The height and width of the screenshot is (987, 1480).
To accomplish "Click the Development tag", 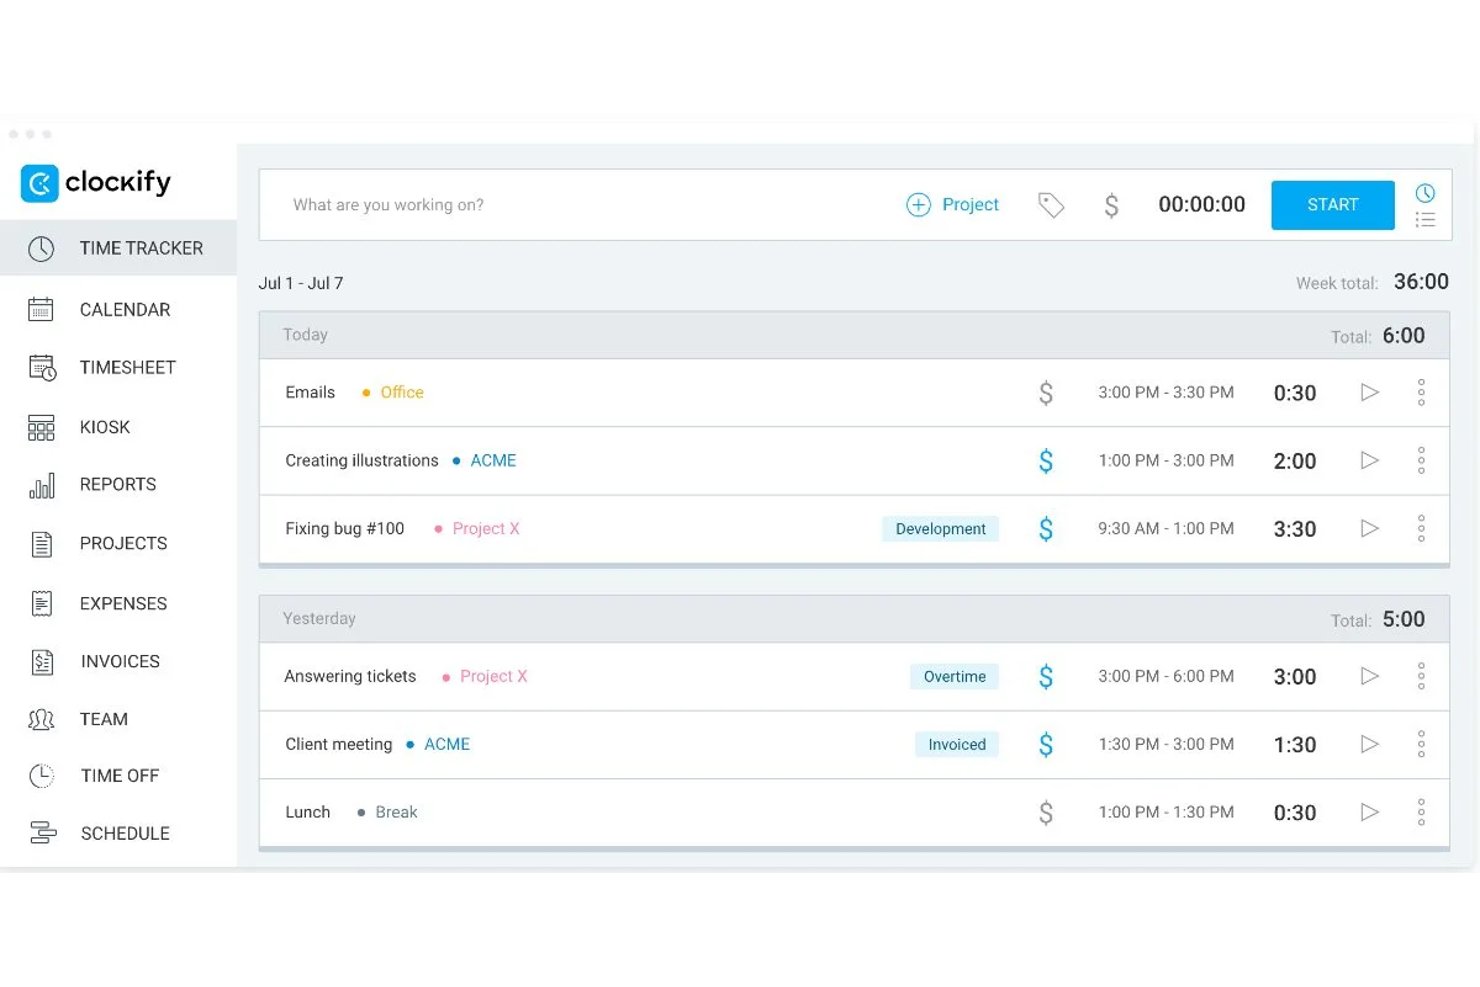I will [x=940, y=529].
